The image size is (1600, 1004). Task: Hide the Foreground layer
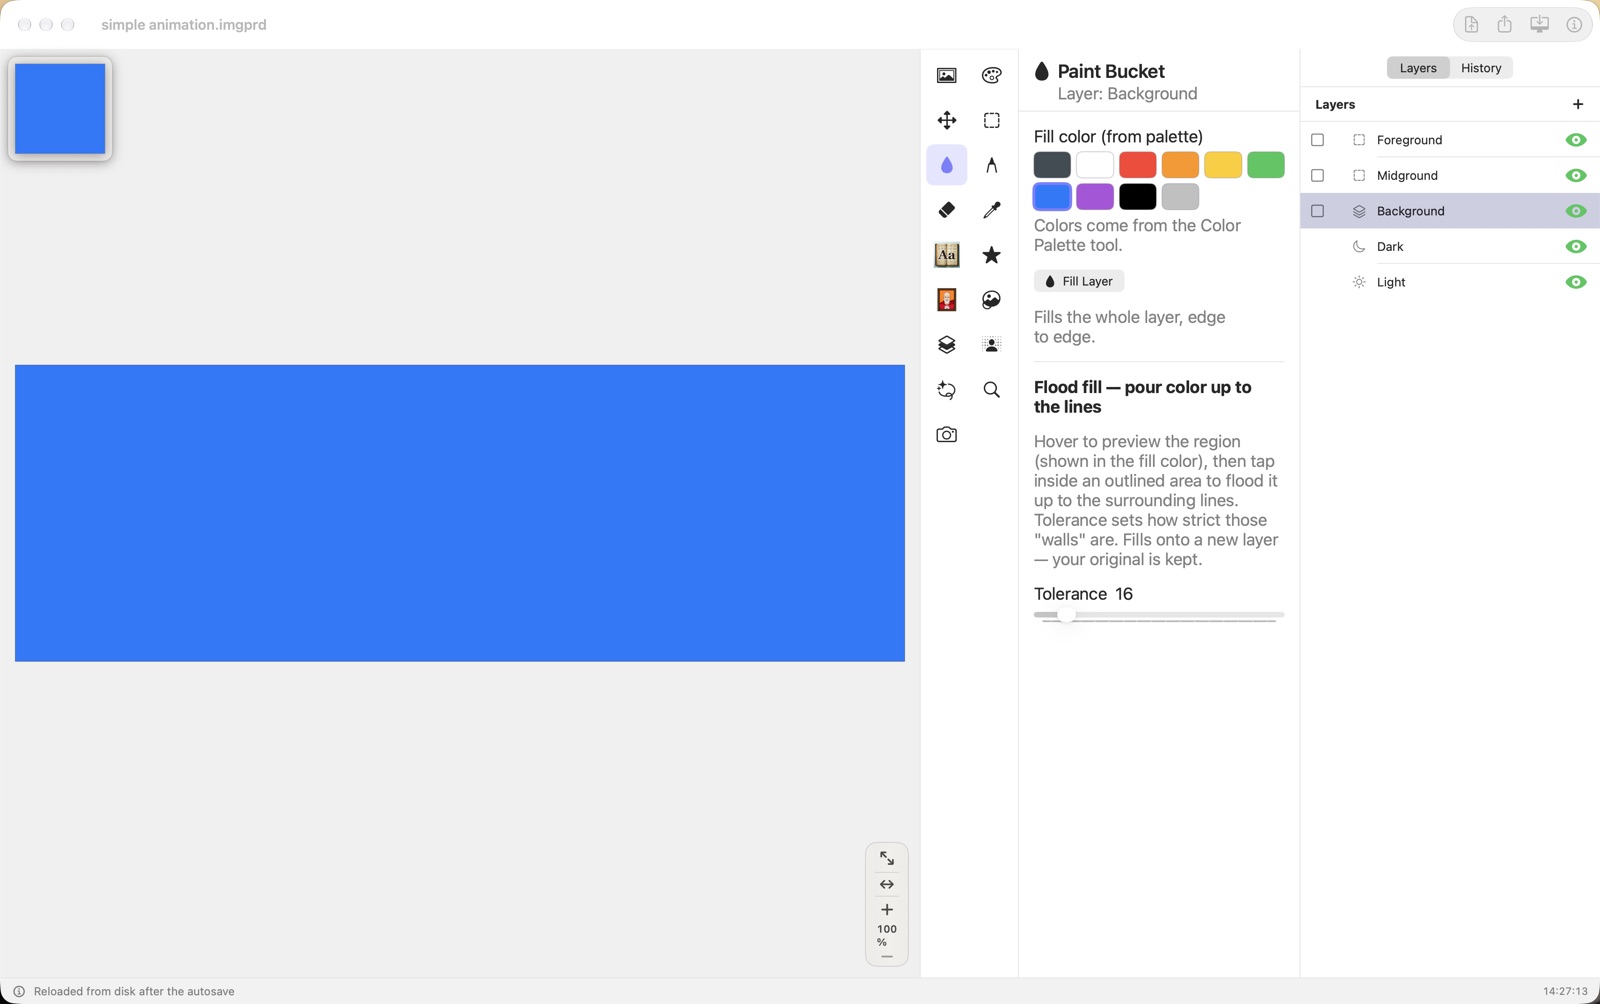tap(1576, 140)
